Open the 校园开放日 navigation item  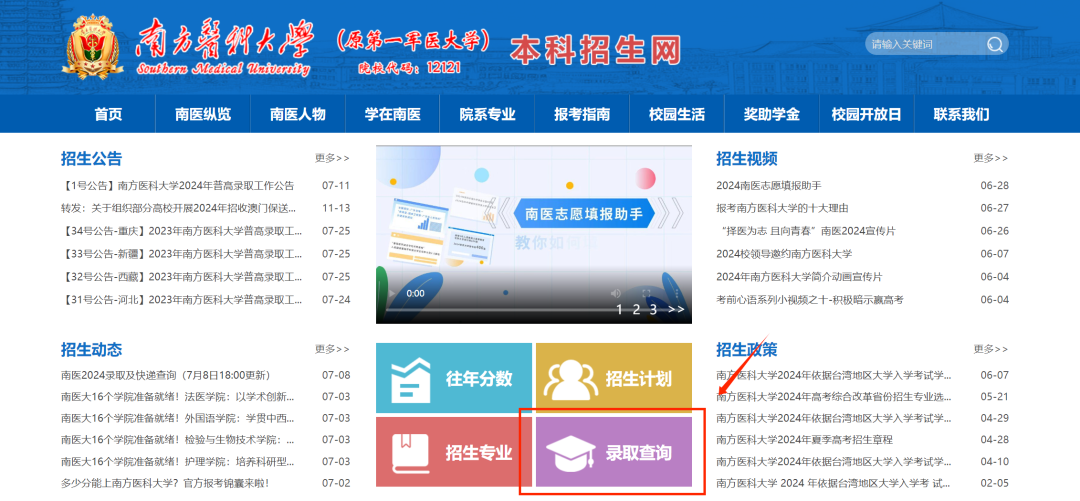click(x=866, y=114)
